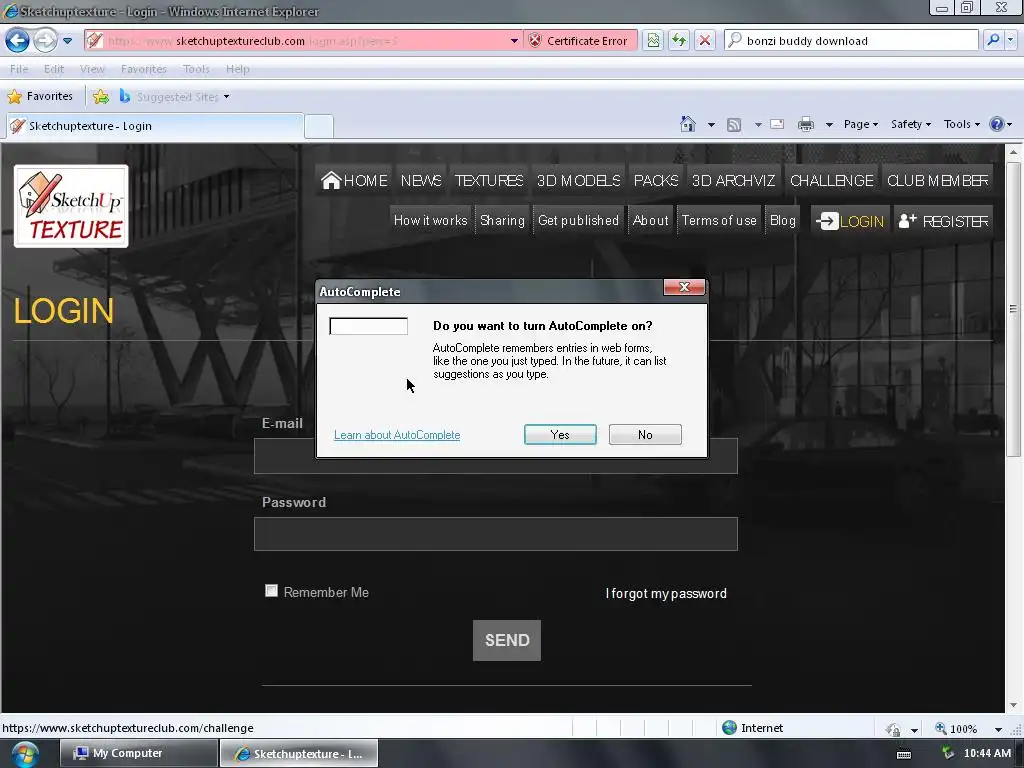Screen dimensions: 1024x768
Task: Click Yes to turn AutoComplete on
Action: point(560,435)
